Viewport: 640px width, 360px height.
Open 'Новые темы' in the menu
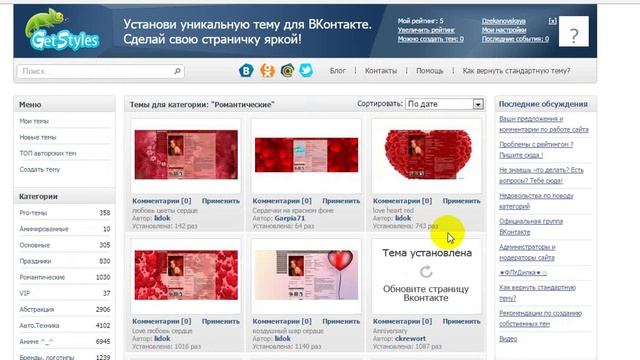38,138
